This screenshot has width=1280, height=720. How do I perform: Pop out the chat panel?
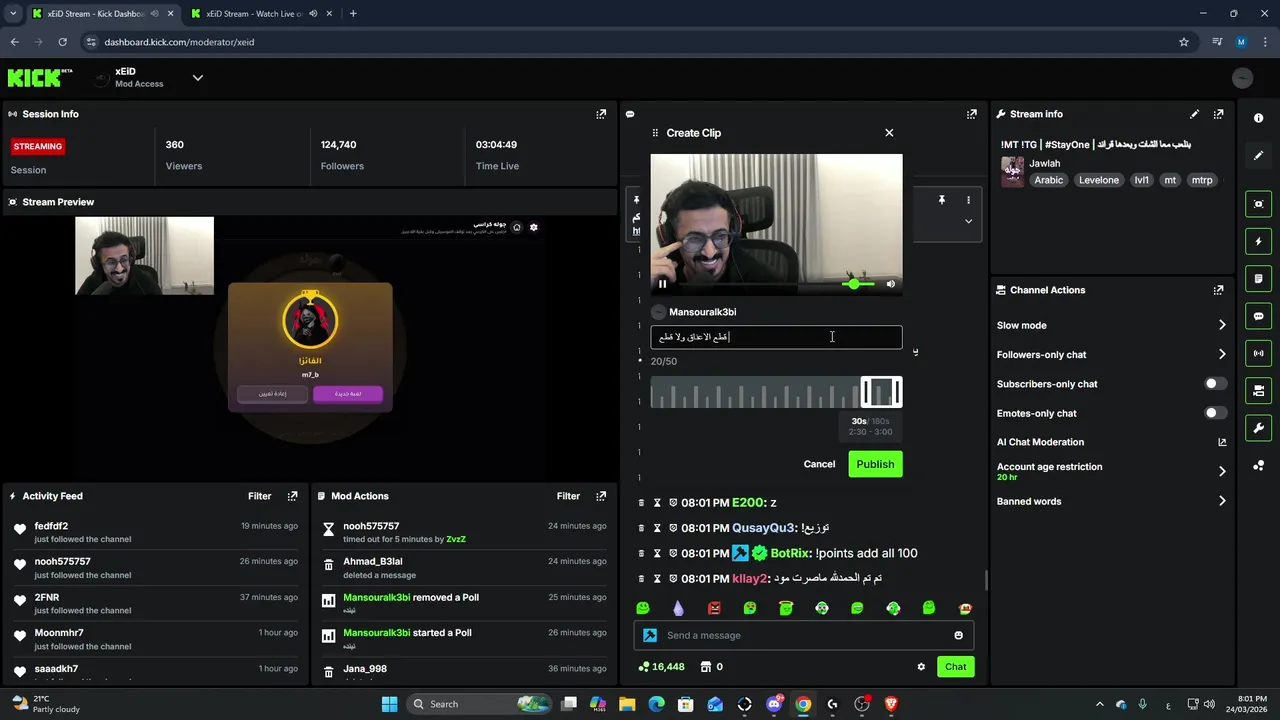click(x=971, y=114)
